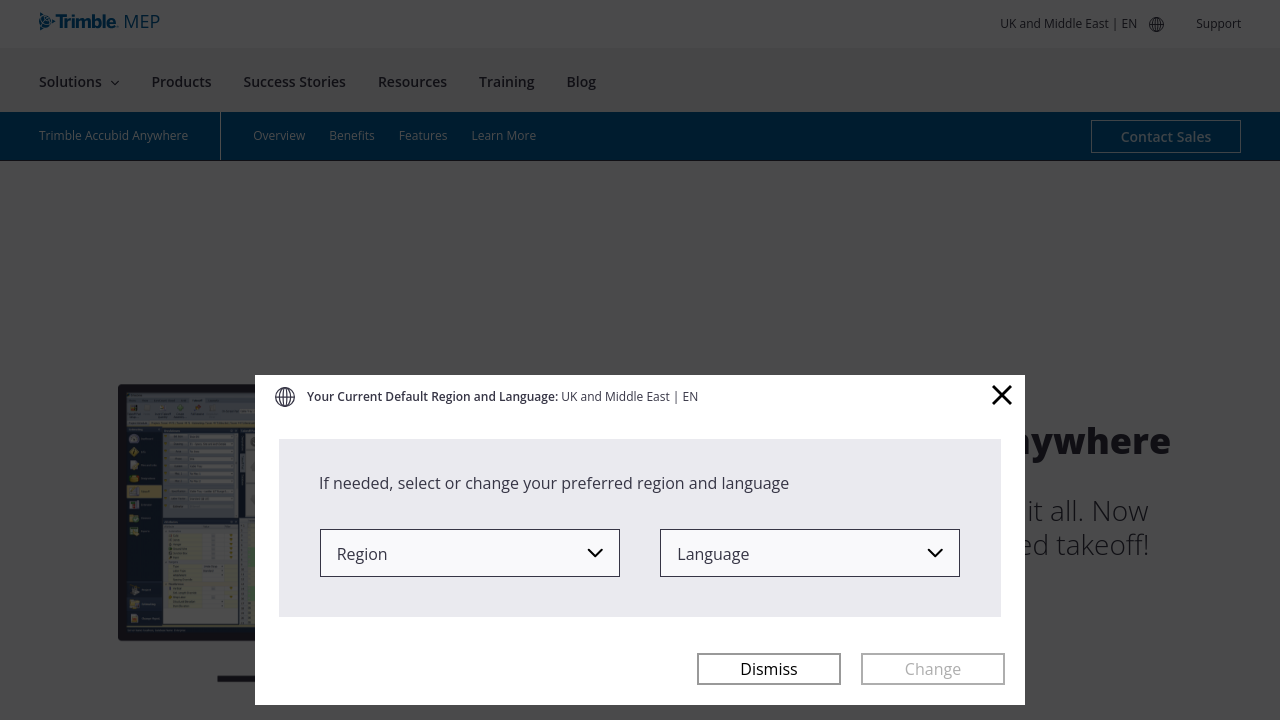The image size is (1280, 720).
Task: Go to Success Stories page
Action: point(294,82)
